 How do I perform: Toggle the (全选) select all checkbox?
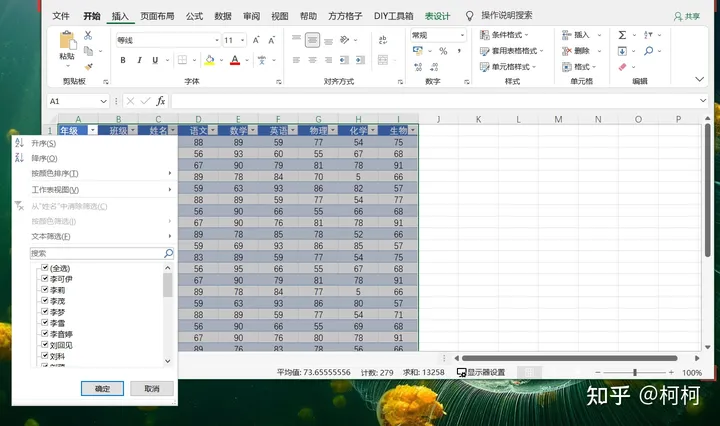pyautogui.click(x=45, y=267)
